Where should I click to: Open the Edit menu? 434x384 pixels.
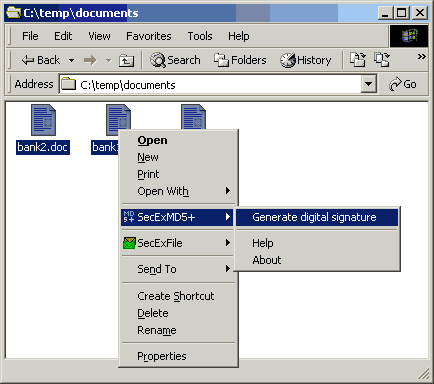point(63,36)
